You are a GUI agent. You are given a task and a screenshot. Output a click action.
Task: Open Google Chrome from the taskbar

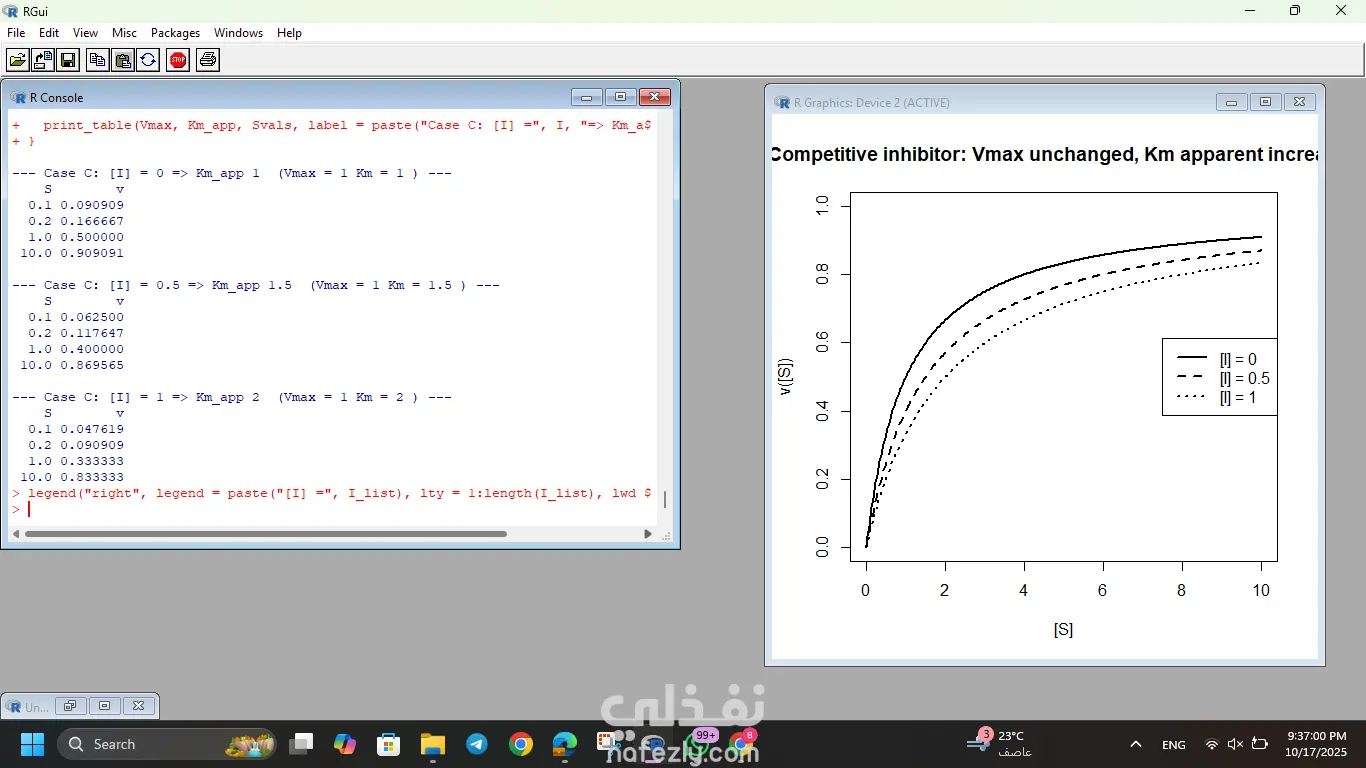pyautogui.click(x=520, y=744)
